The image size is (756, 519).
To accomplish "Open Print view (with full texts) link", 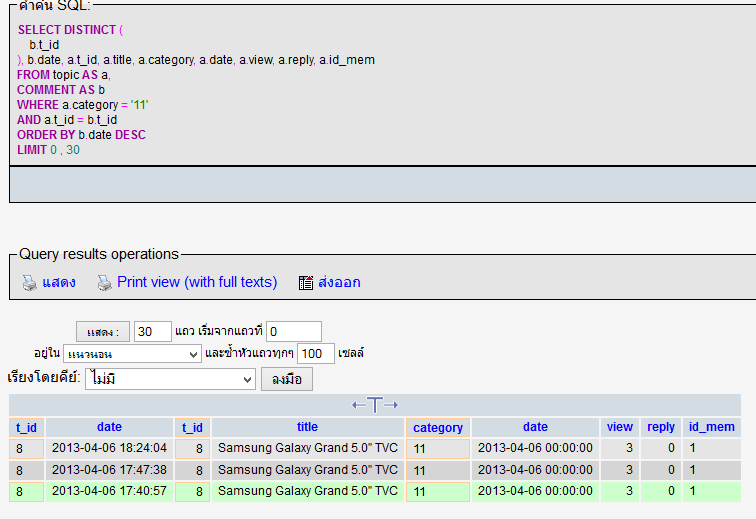I will tap(196, 282).
